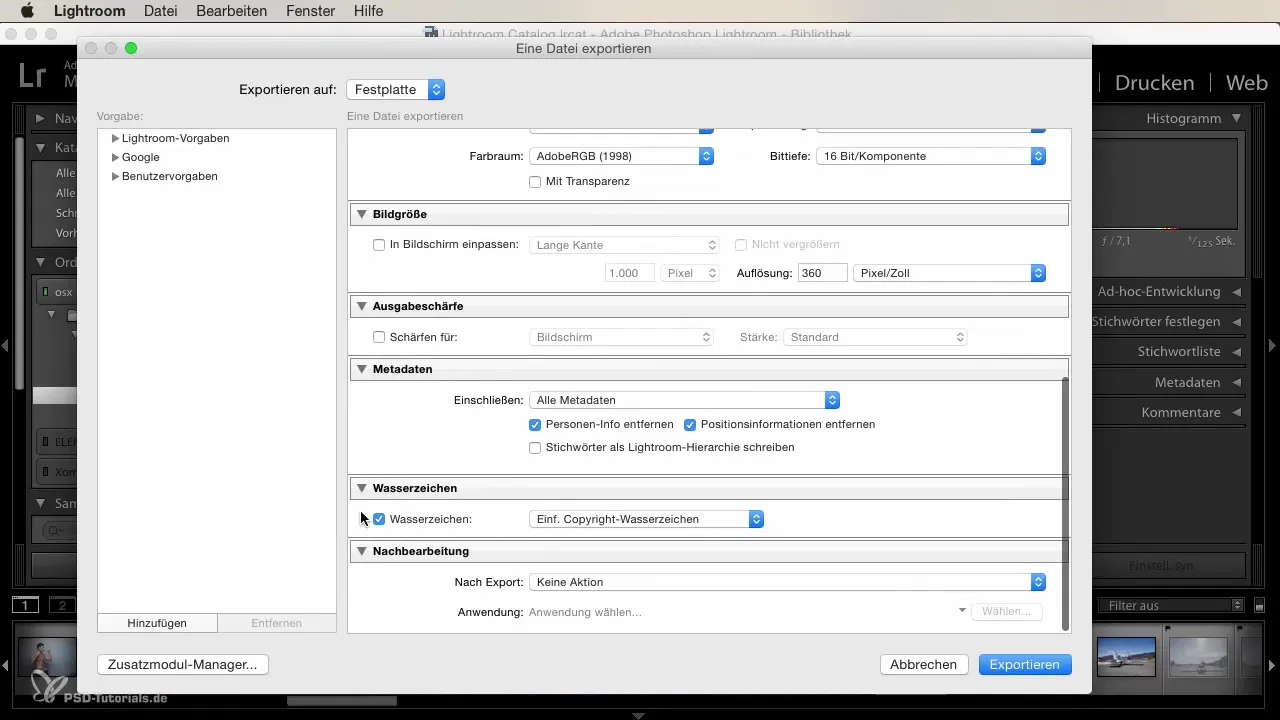Open the Zusatzmodul-Manager

pos(183,664)
